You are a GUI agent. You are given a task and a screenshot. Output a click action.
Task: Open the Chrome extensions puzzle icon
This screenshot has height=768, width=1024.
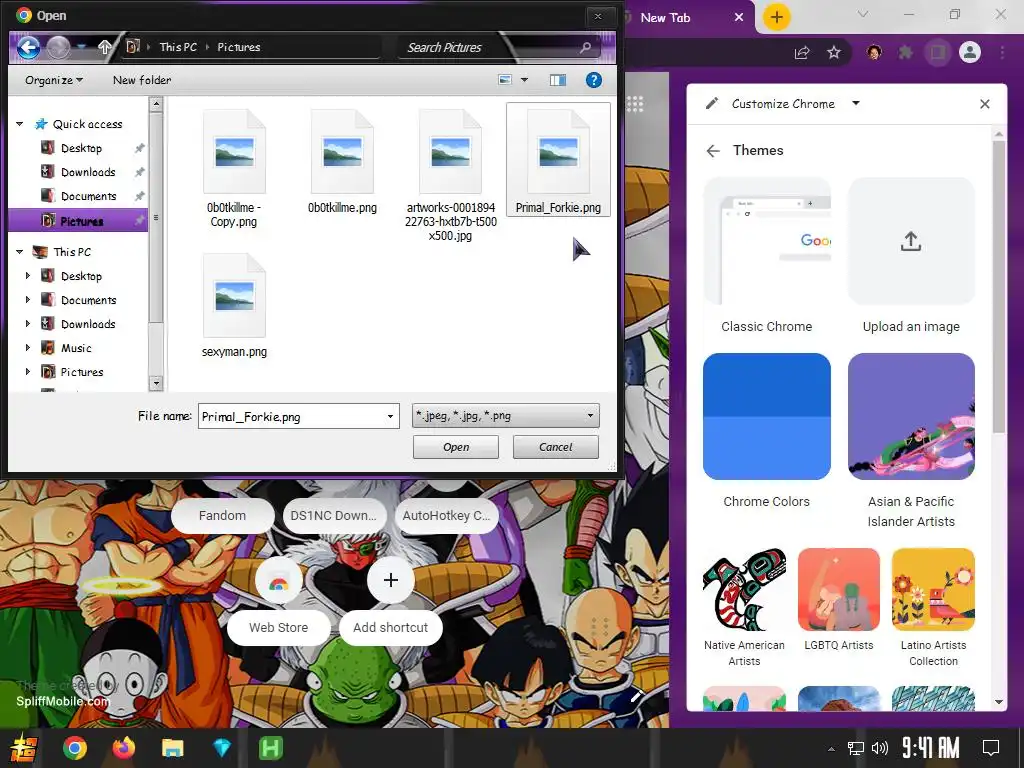905,52
